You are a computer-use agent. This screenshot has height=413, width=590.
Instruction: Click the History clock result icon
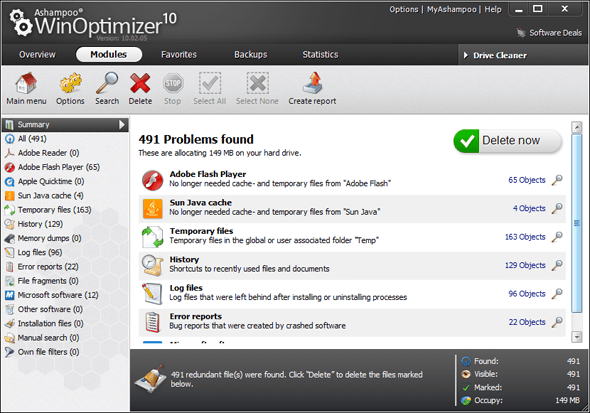[152, 265]
